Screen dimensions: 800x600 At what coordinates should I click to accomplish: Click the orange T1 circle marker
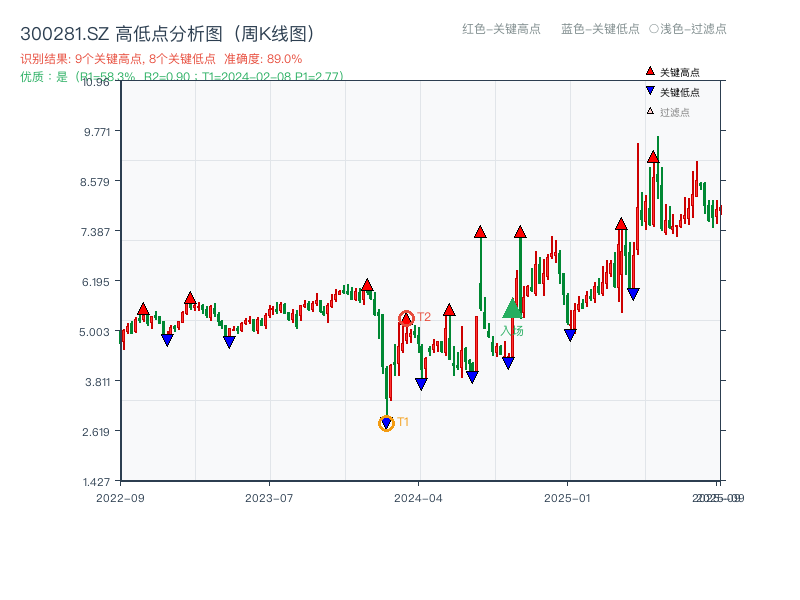coord(386,424)
